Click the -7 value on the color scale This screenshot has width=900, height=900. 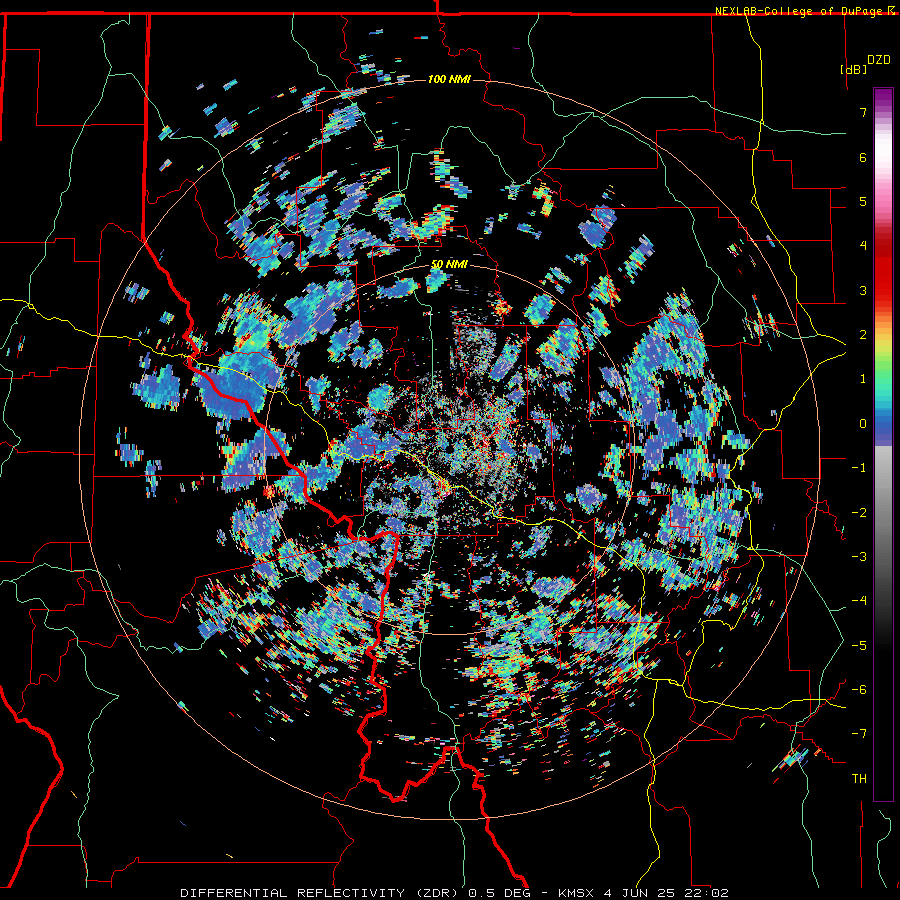(x=859, y=734)
